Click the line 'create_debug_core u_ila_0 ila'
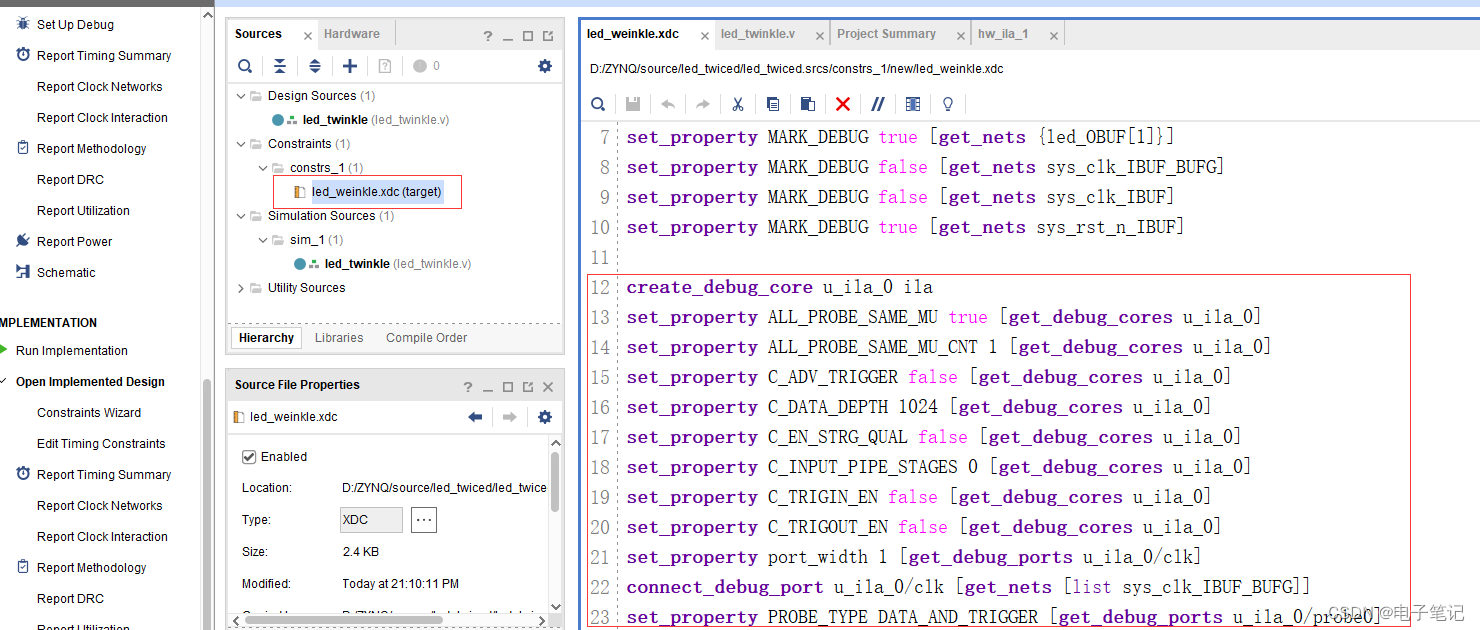This screenshot has width=1480, height=630. [x=780, y=288]
